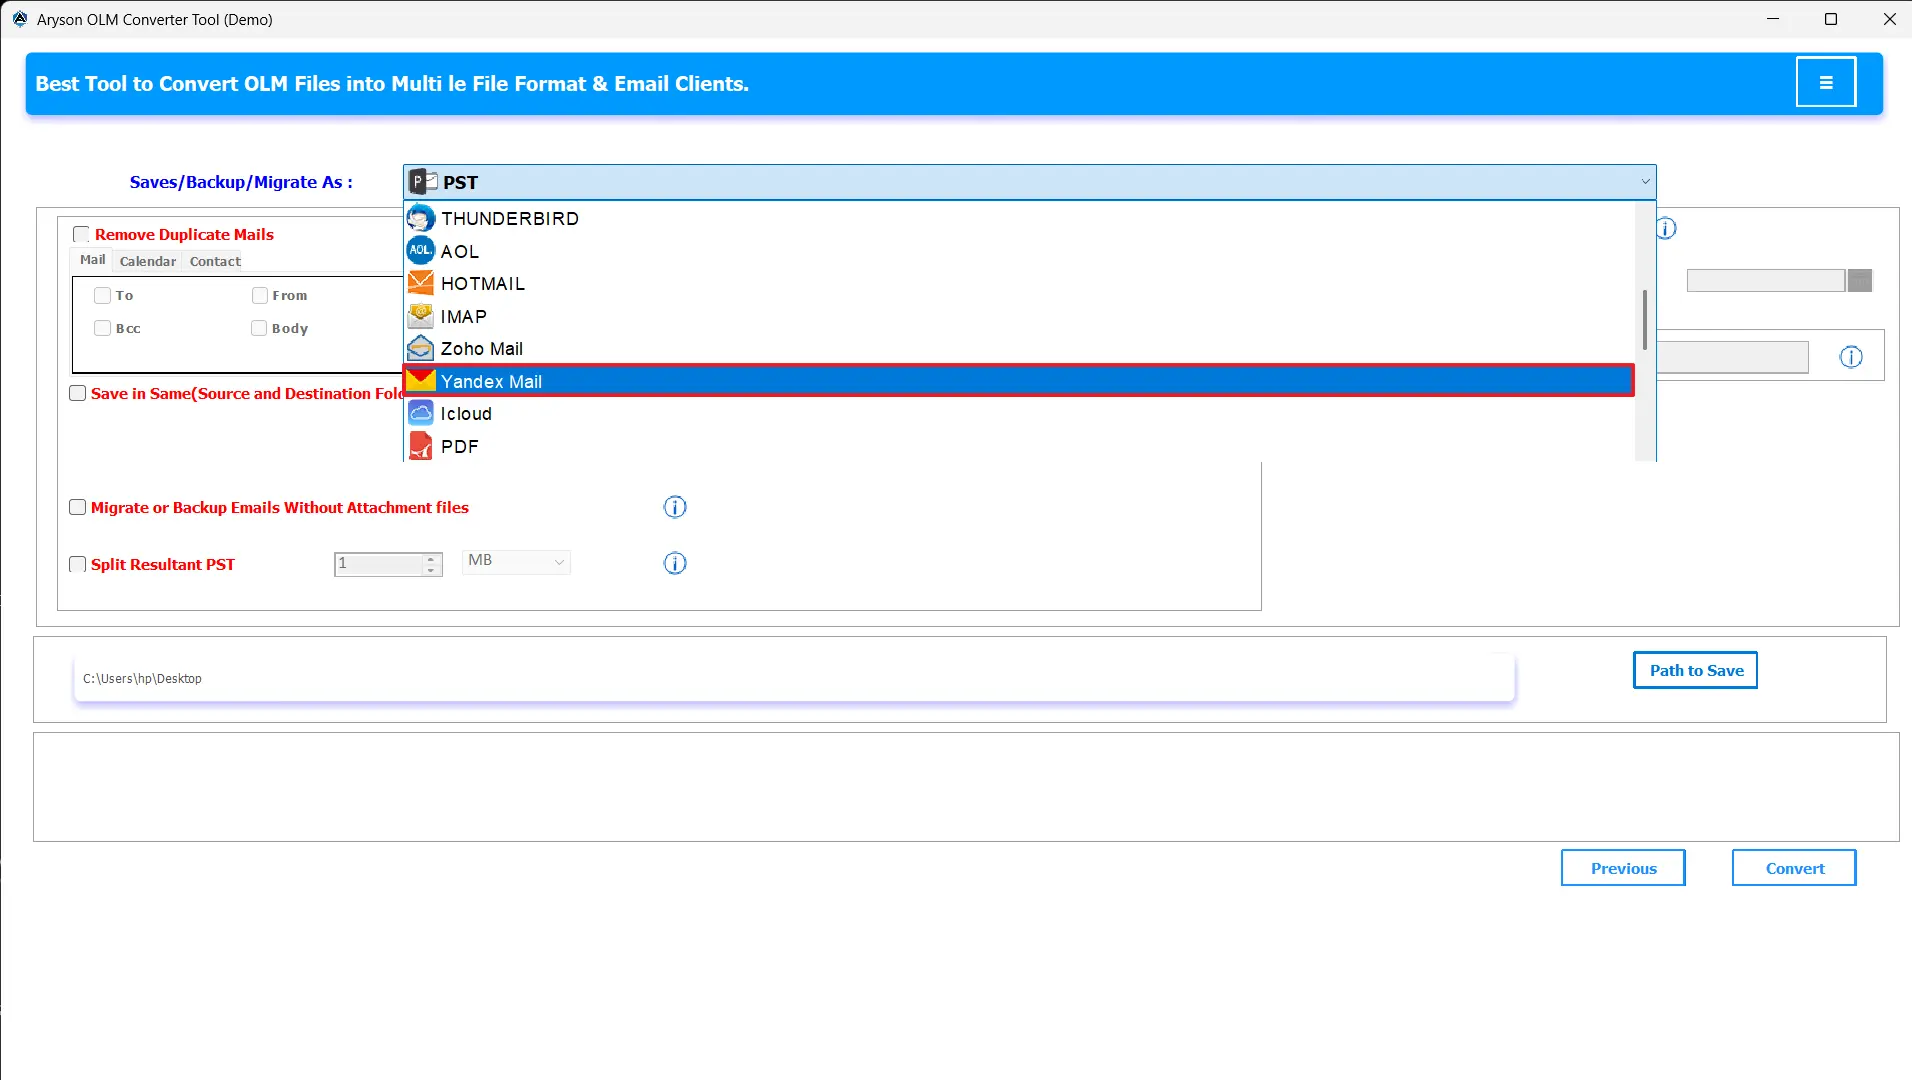Select Zoho Mail from the format list
The height and width of the screenshot is (1080, 1912).
click(1019, 348)
